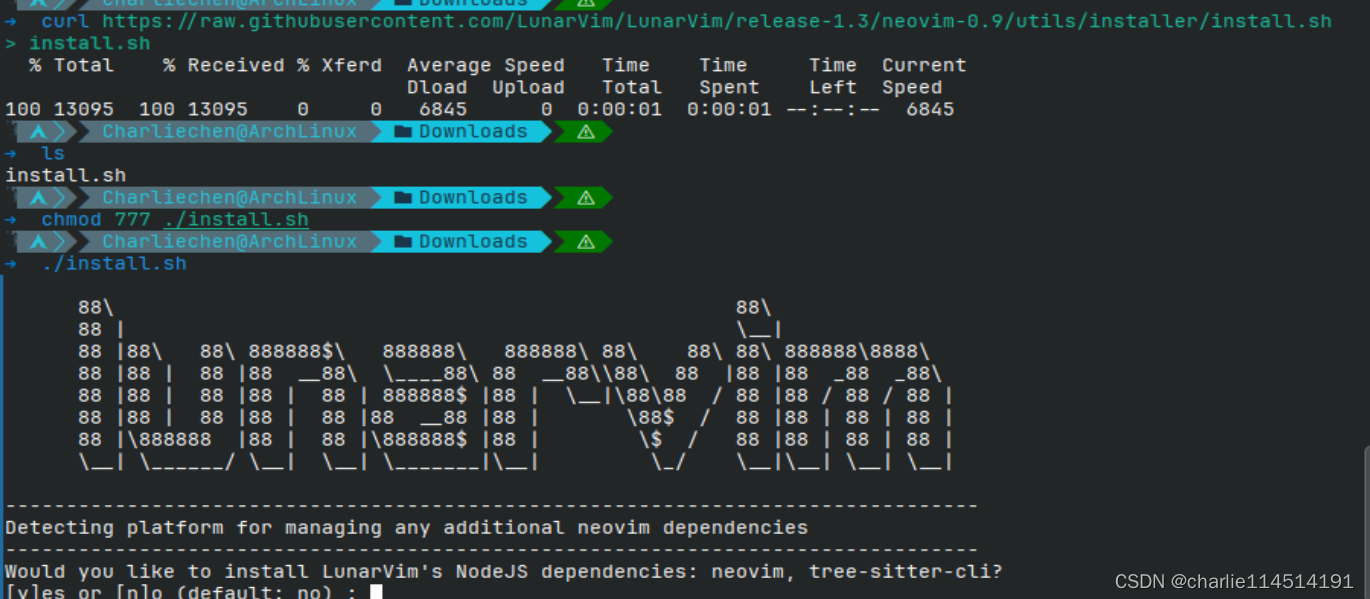Image resolution: width=1370 pixels, height=599 pixels.
Task: Click the folder icon in the prompt above ./install.sh command
Action: pyautogui.click(x=403, y=242)
